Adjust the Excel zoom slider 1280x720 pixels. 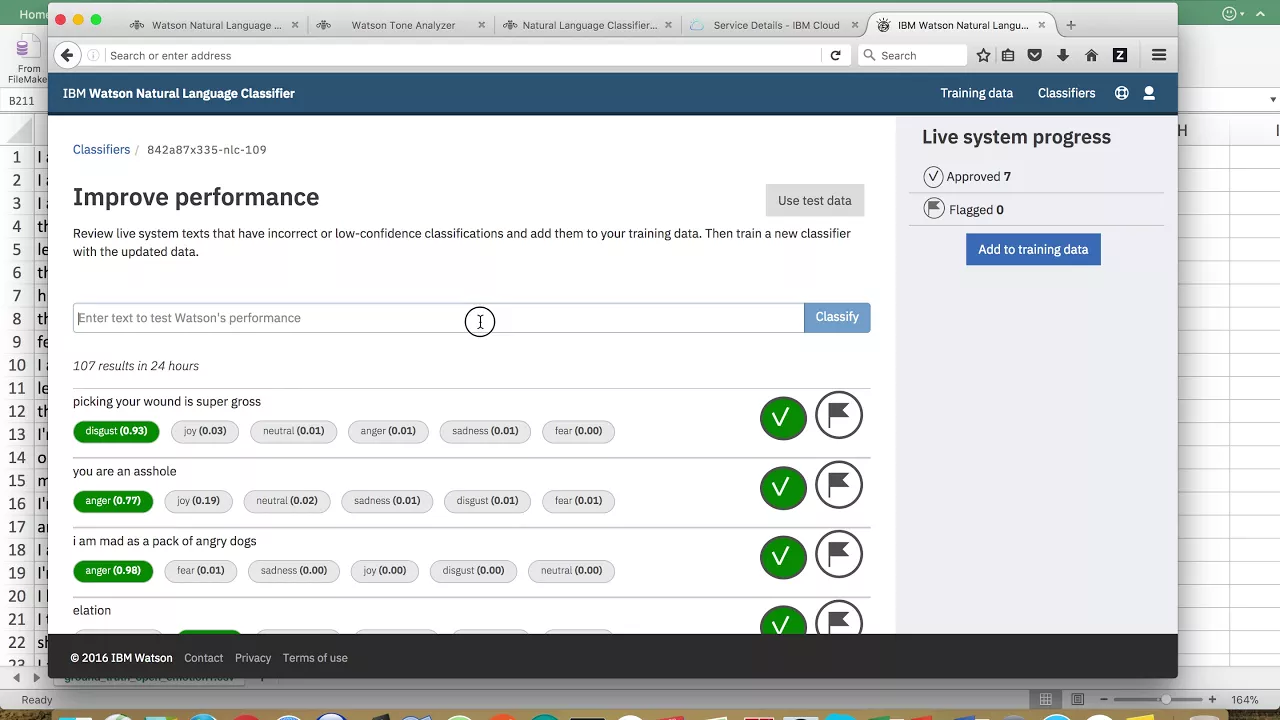click(x=1166, y=700)
